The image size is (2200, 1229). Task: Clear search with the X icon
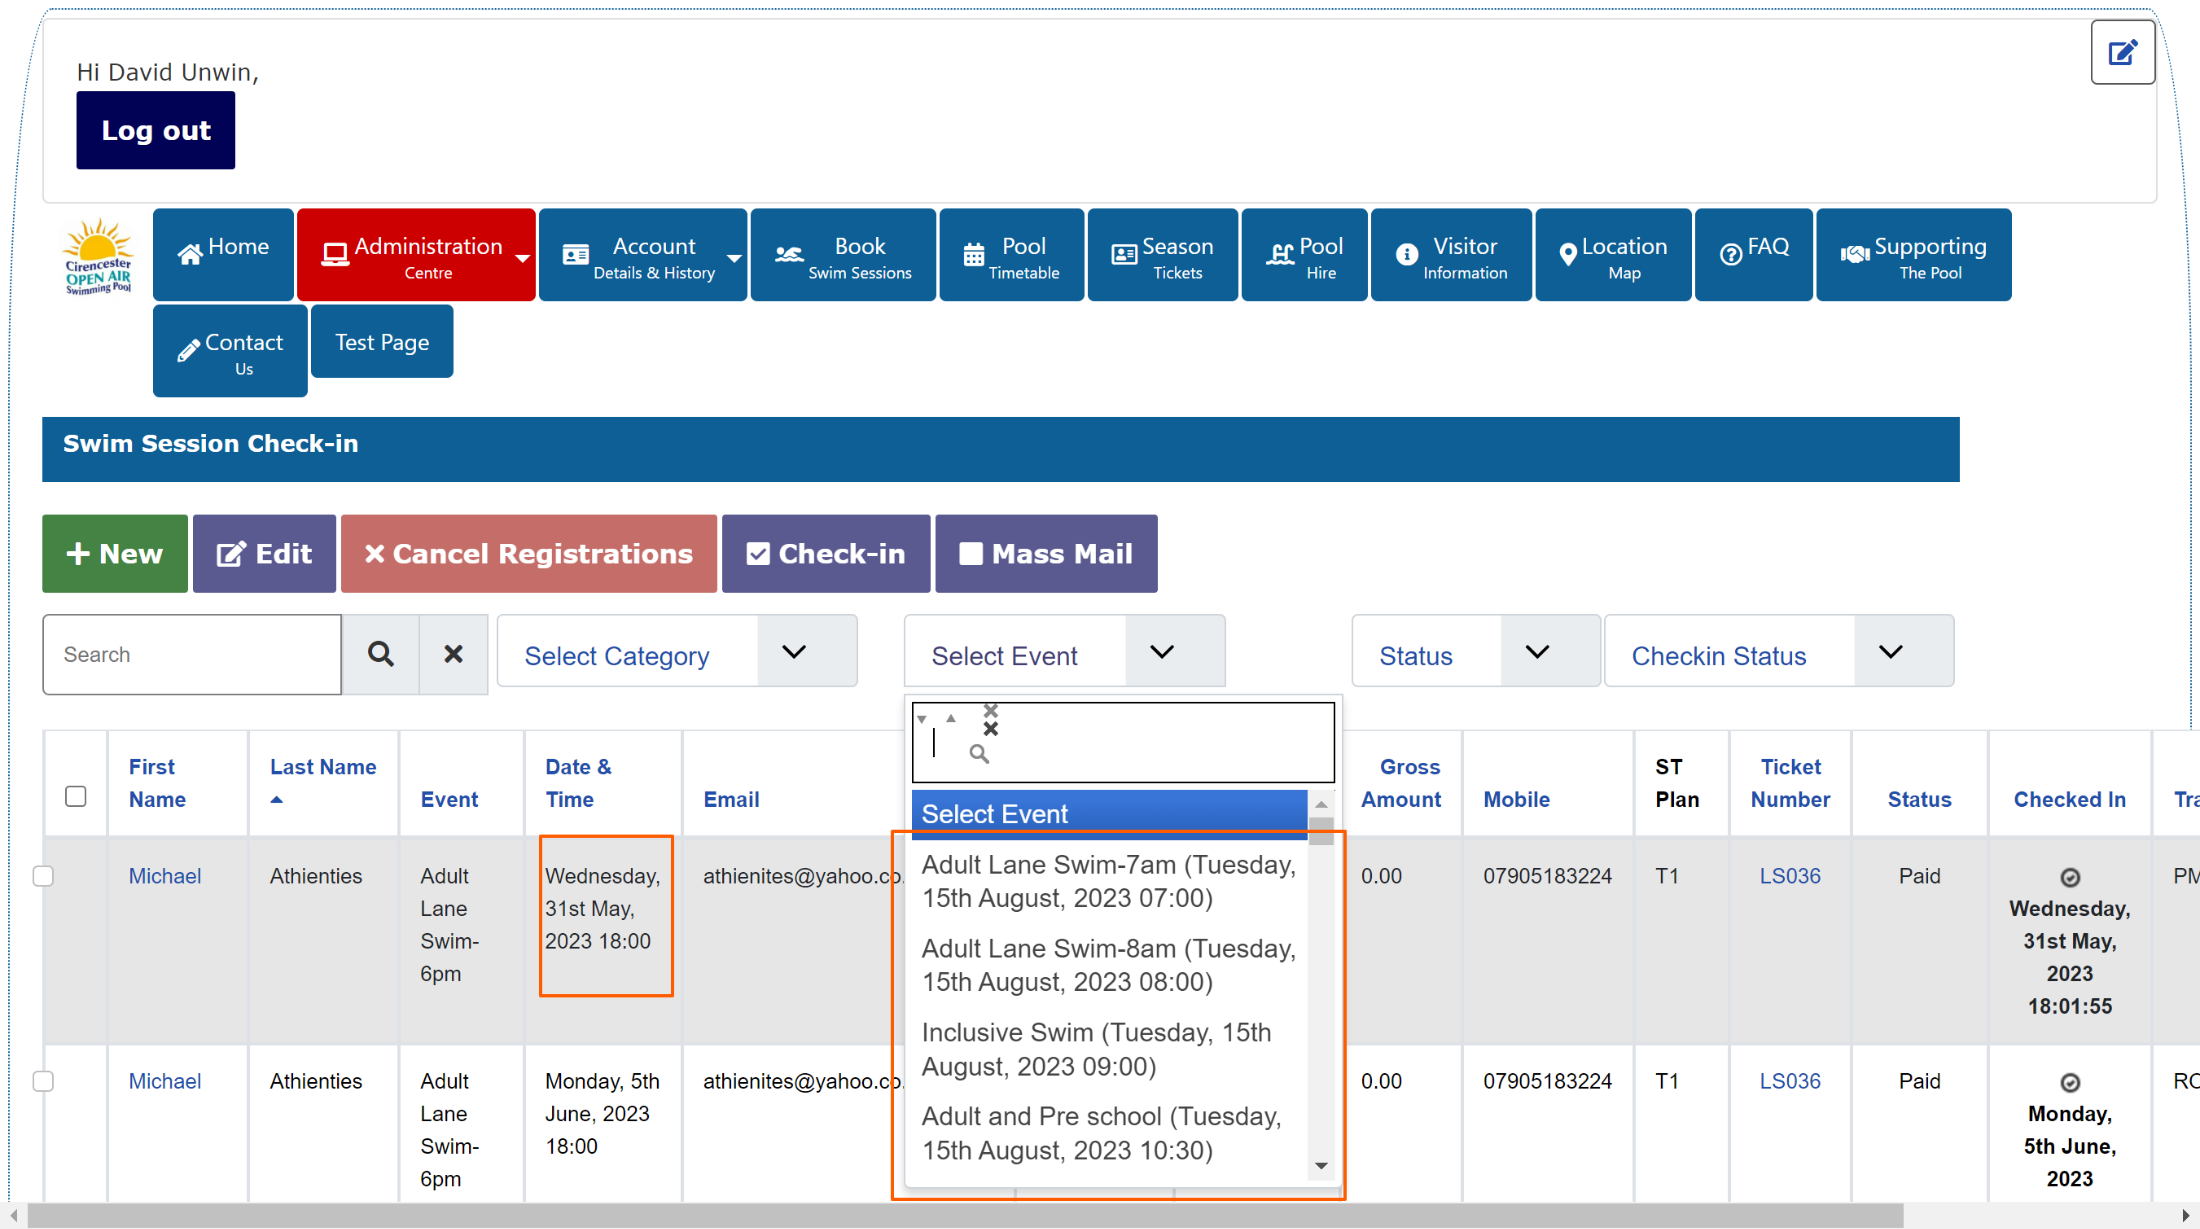tap(453, 654)
